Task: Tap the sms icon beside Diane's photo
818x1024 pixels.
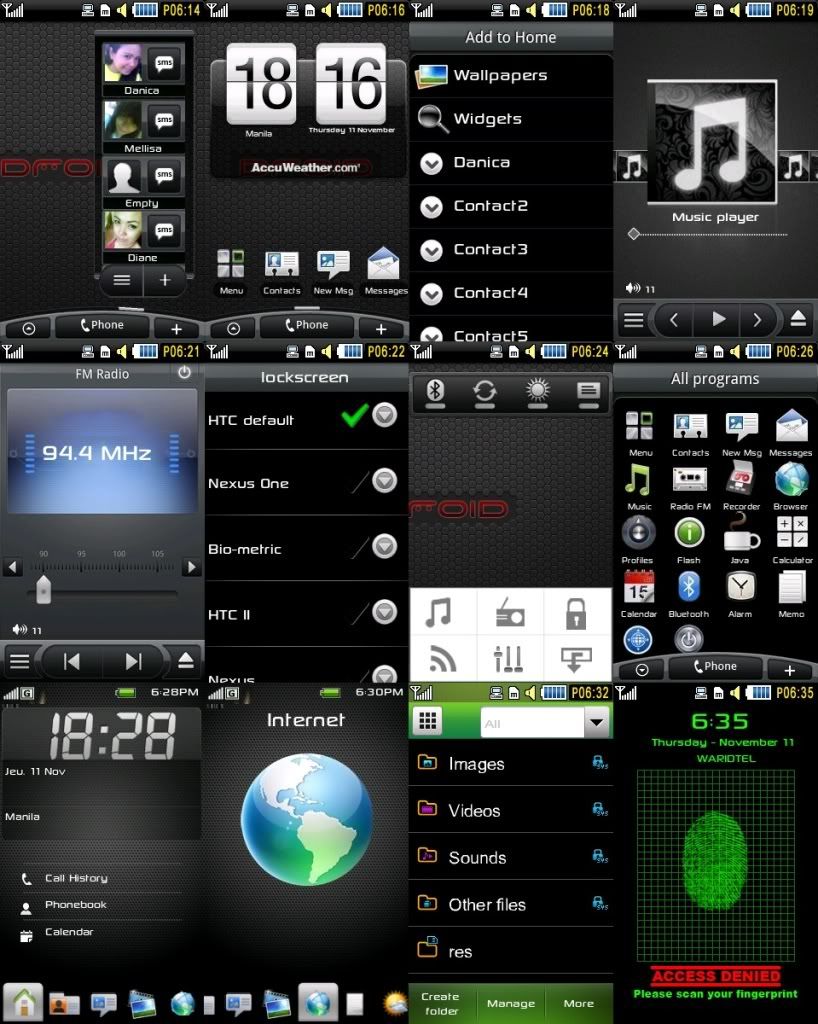Action: [x=164, y=230]
